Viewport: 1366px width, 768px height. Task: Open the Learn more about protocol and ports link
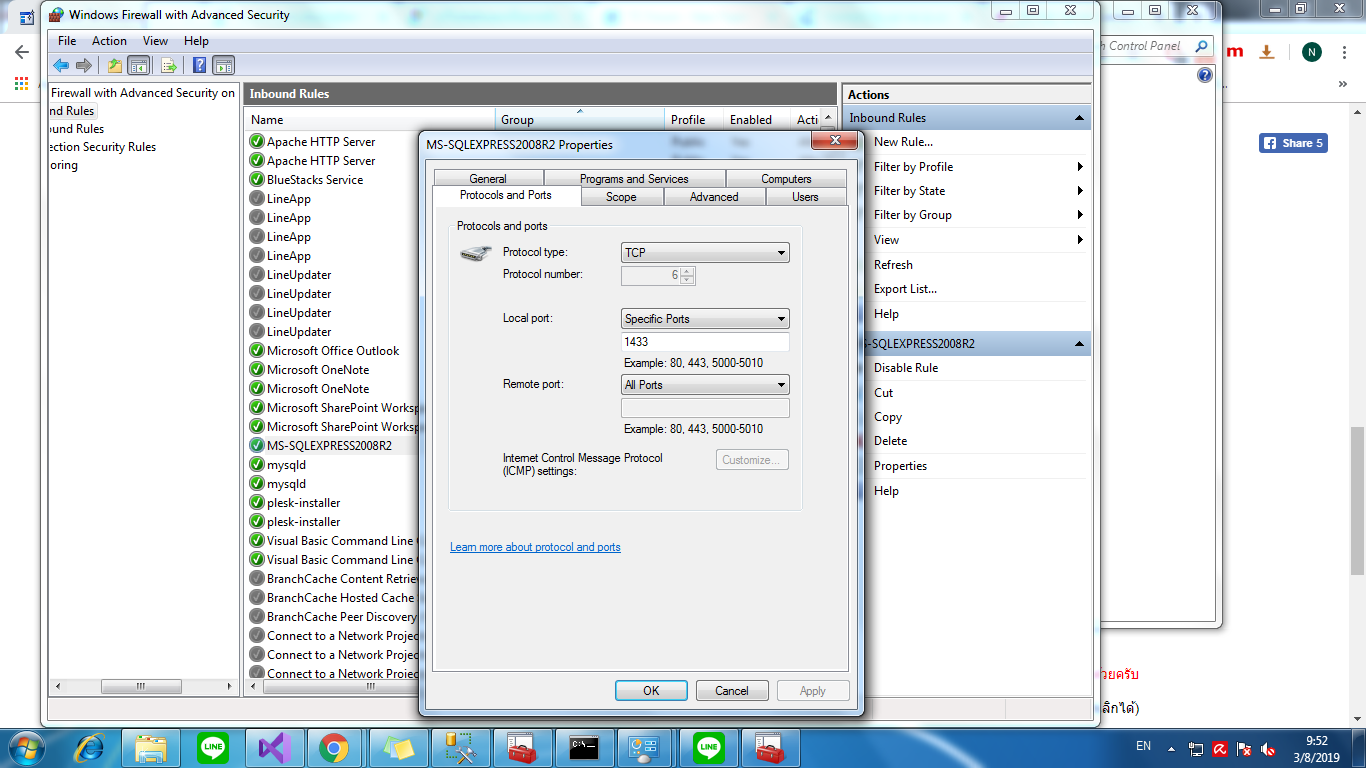[x=535, y=547]
